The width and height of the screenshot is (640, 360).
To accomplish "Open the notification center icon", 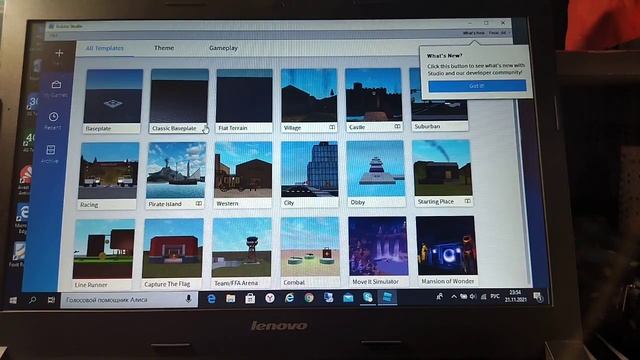I will tap(538, 298).
